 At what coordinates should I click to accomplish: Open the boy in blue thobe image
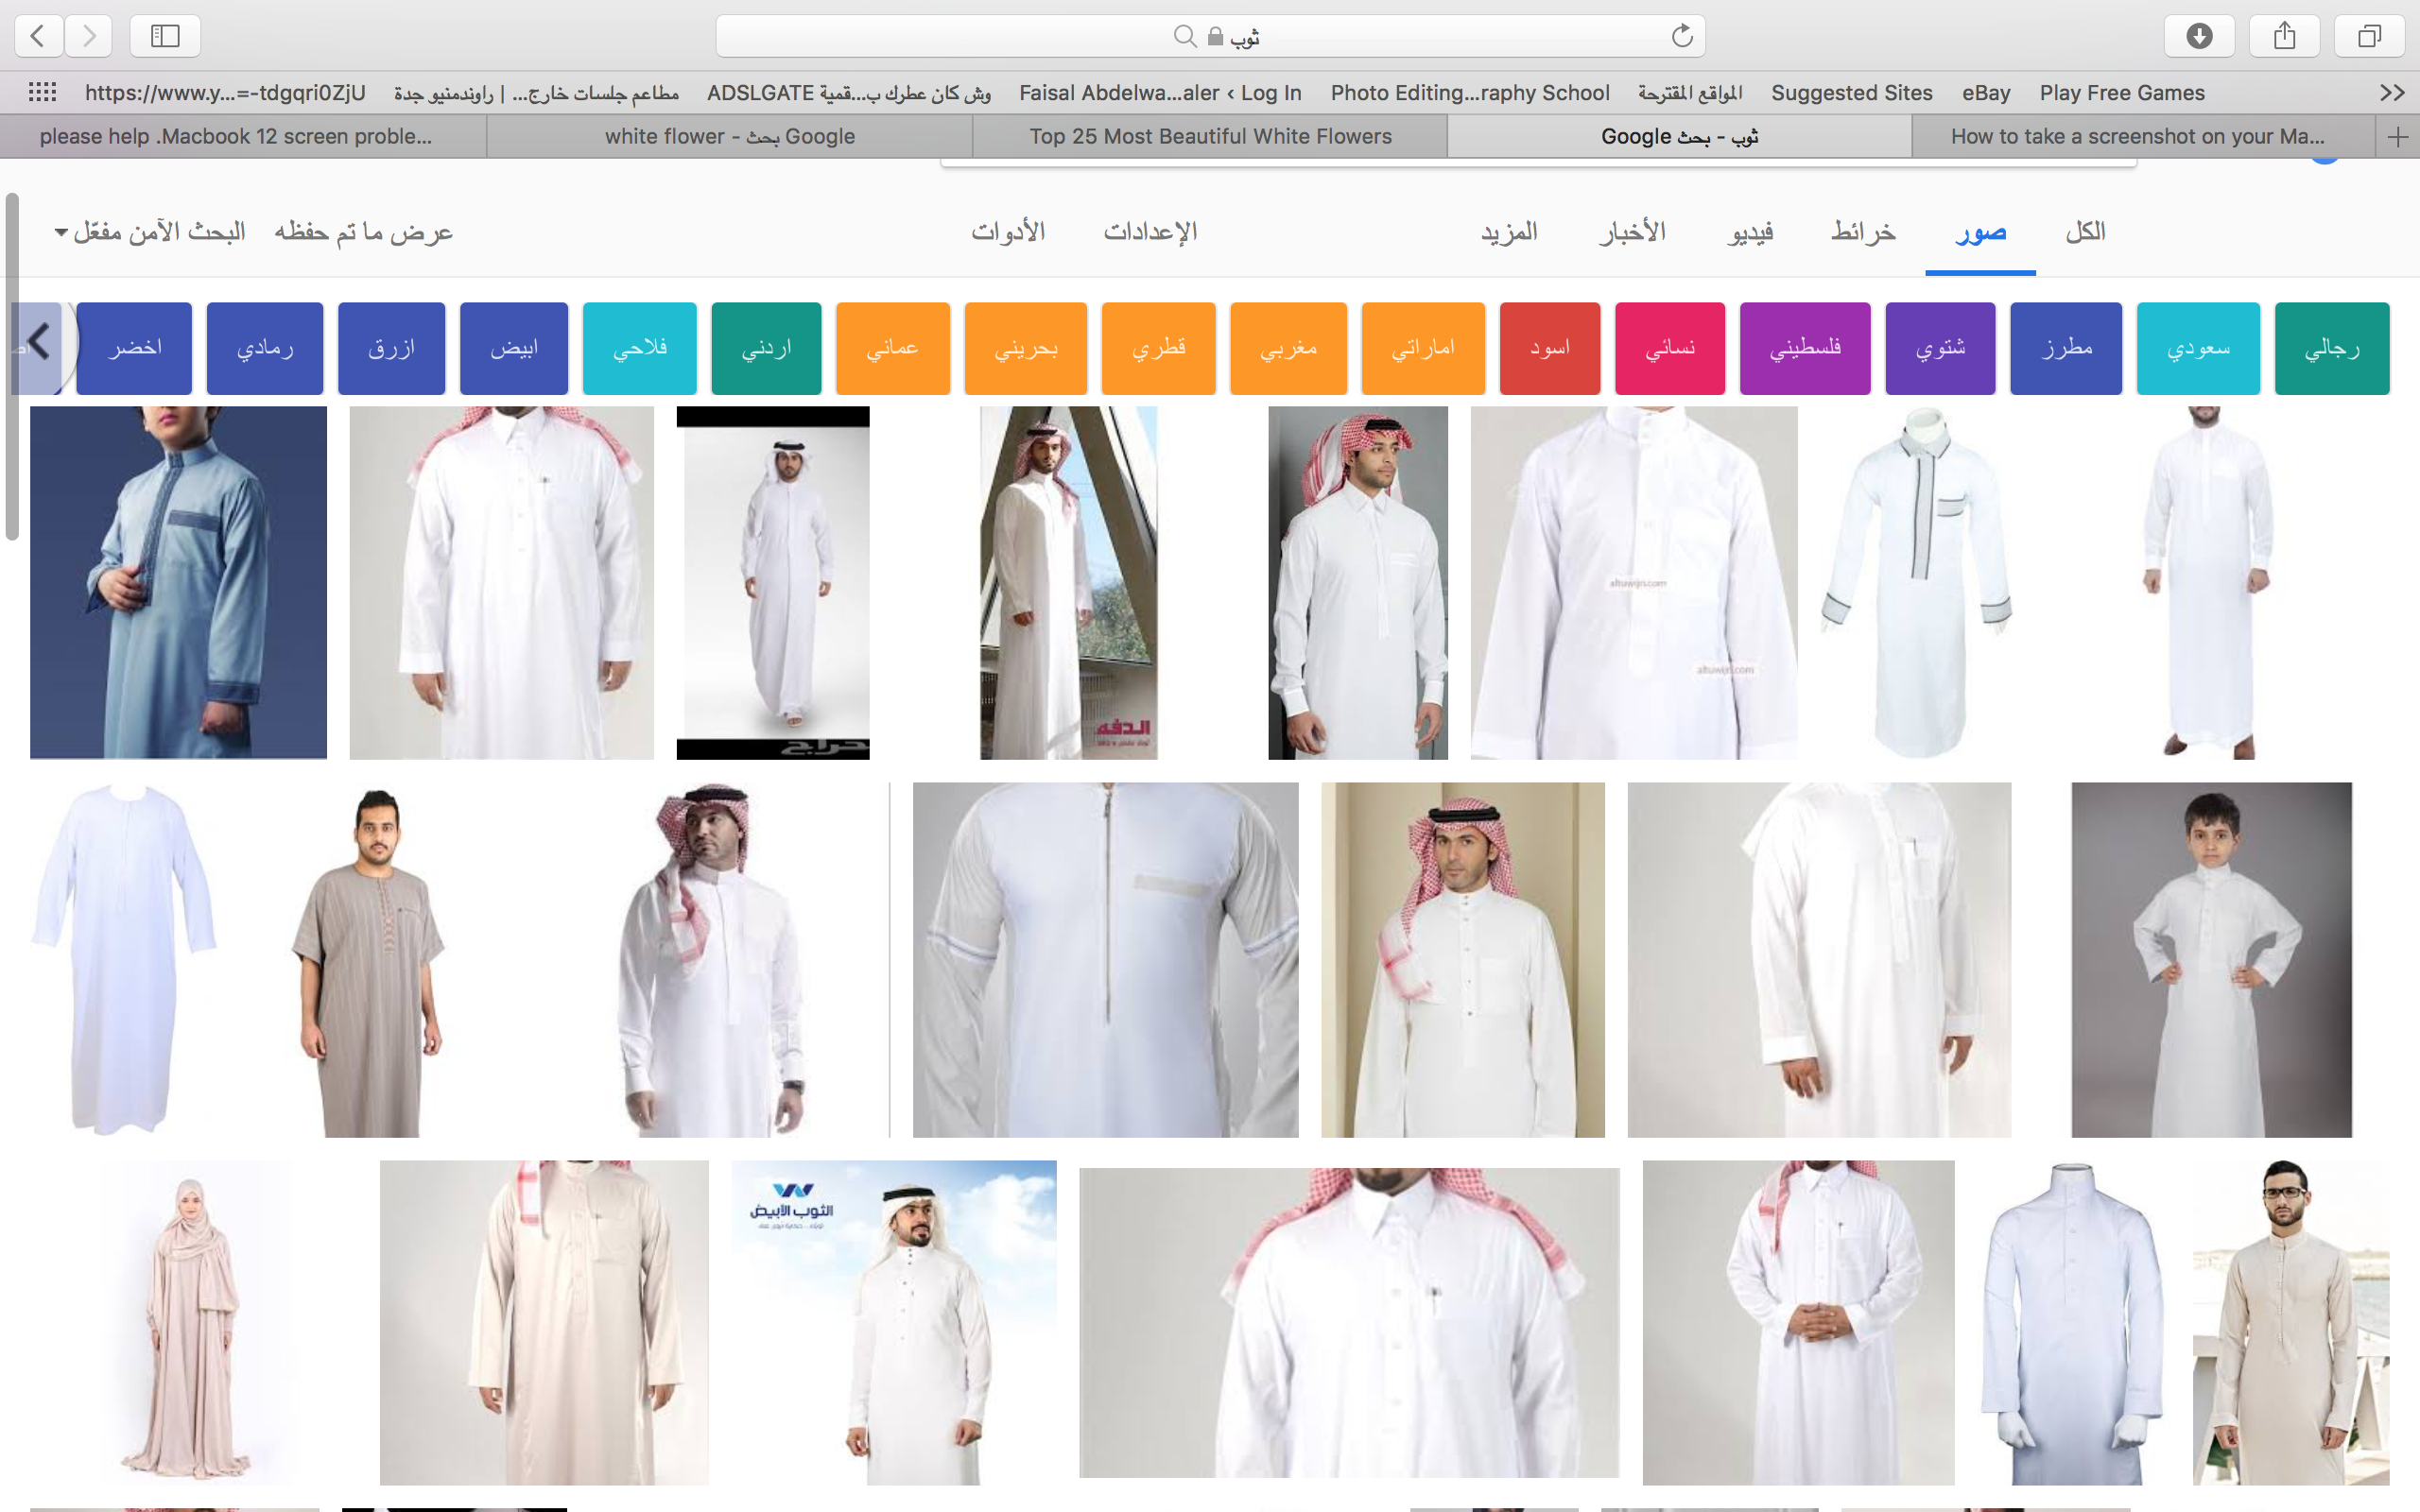tap(178, 582)
